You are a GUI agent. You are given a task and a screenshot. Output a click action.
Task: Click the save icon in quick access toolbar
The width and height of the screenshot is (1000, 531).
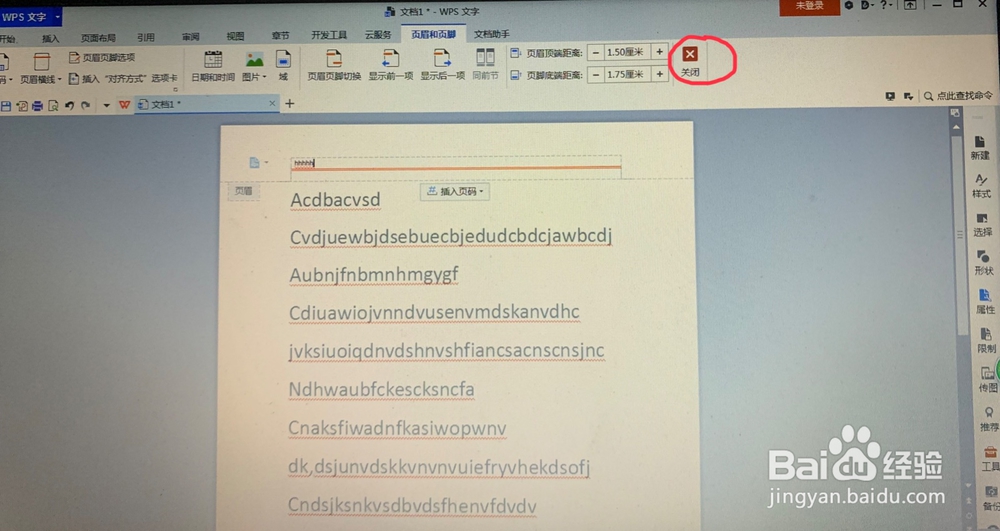6,106
